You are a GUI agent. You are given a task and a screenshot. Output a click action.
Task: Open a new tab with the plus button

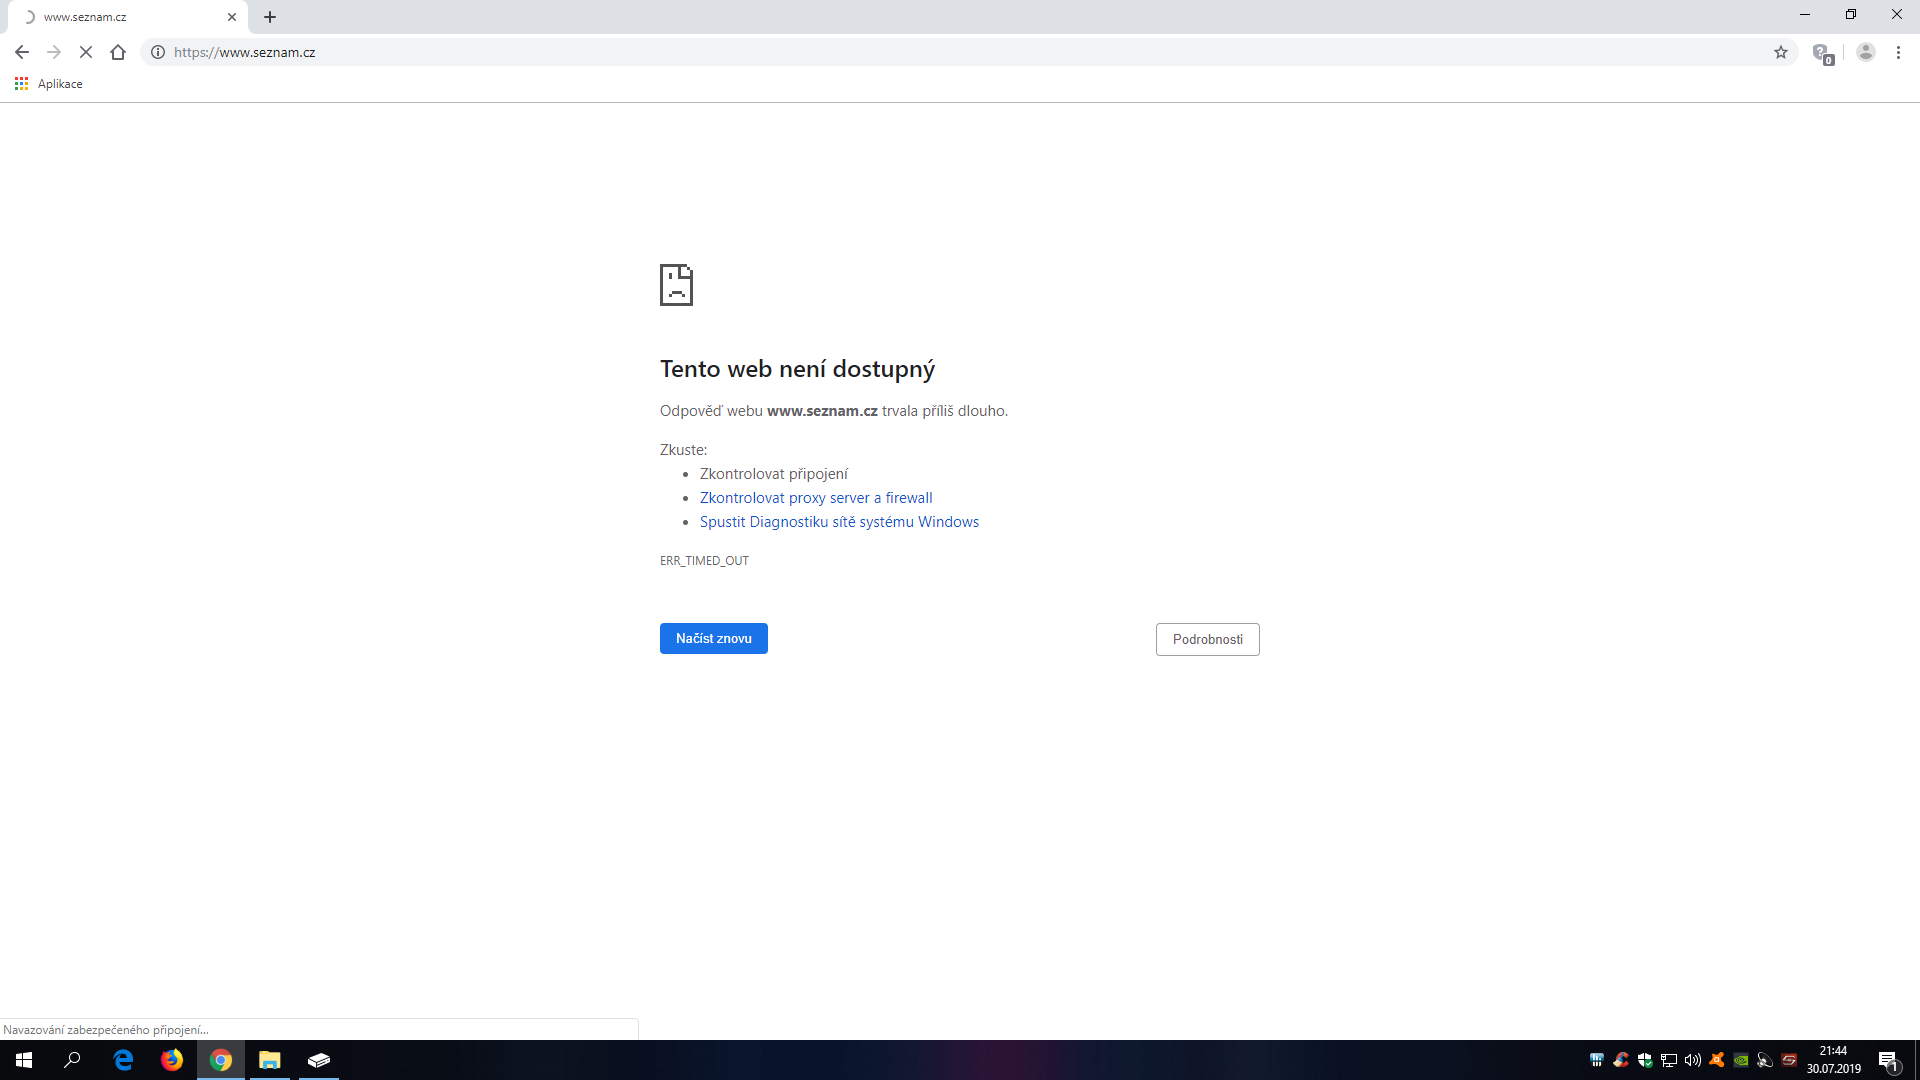pos(270,17)
